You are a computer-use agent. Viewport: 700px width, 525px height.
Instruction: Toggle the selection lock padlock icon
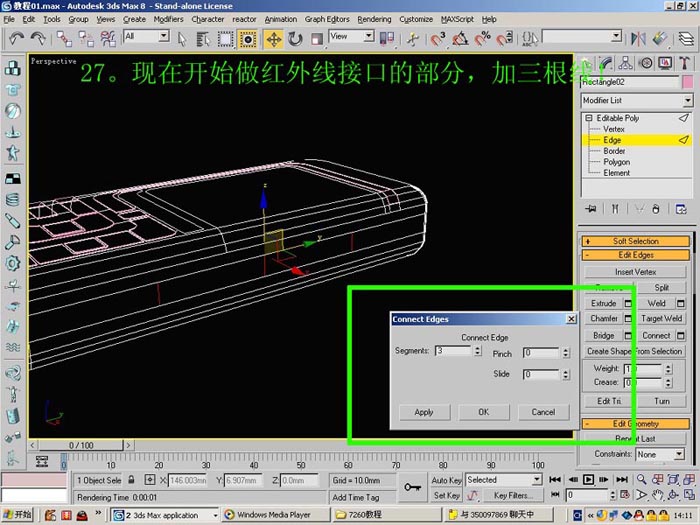131,480
